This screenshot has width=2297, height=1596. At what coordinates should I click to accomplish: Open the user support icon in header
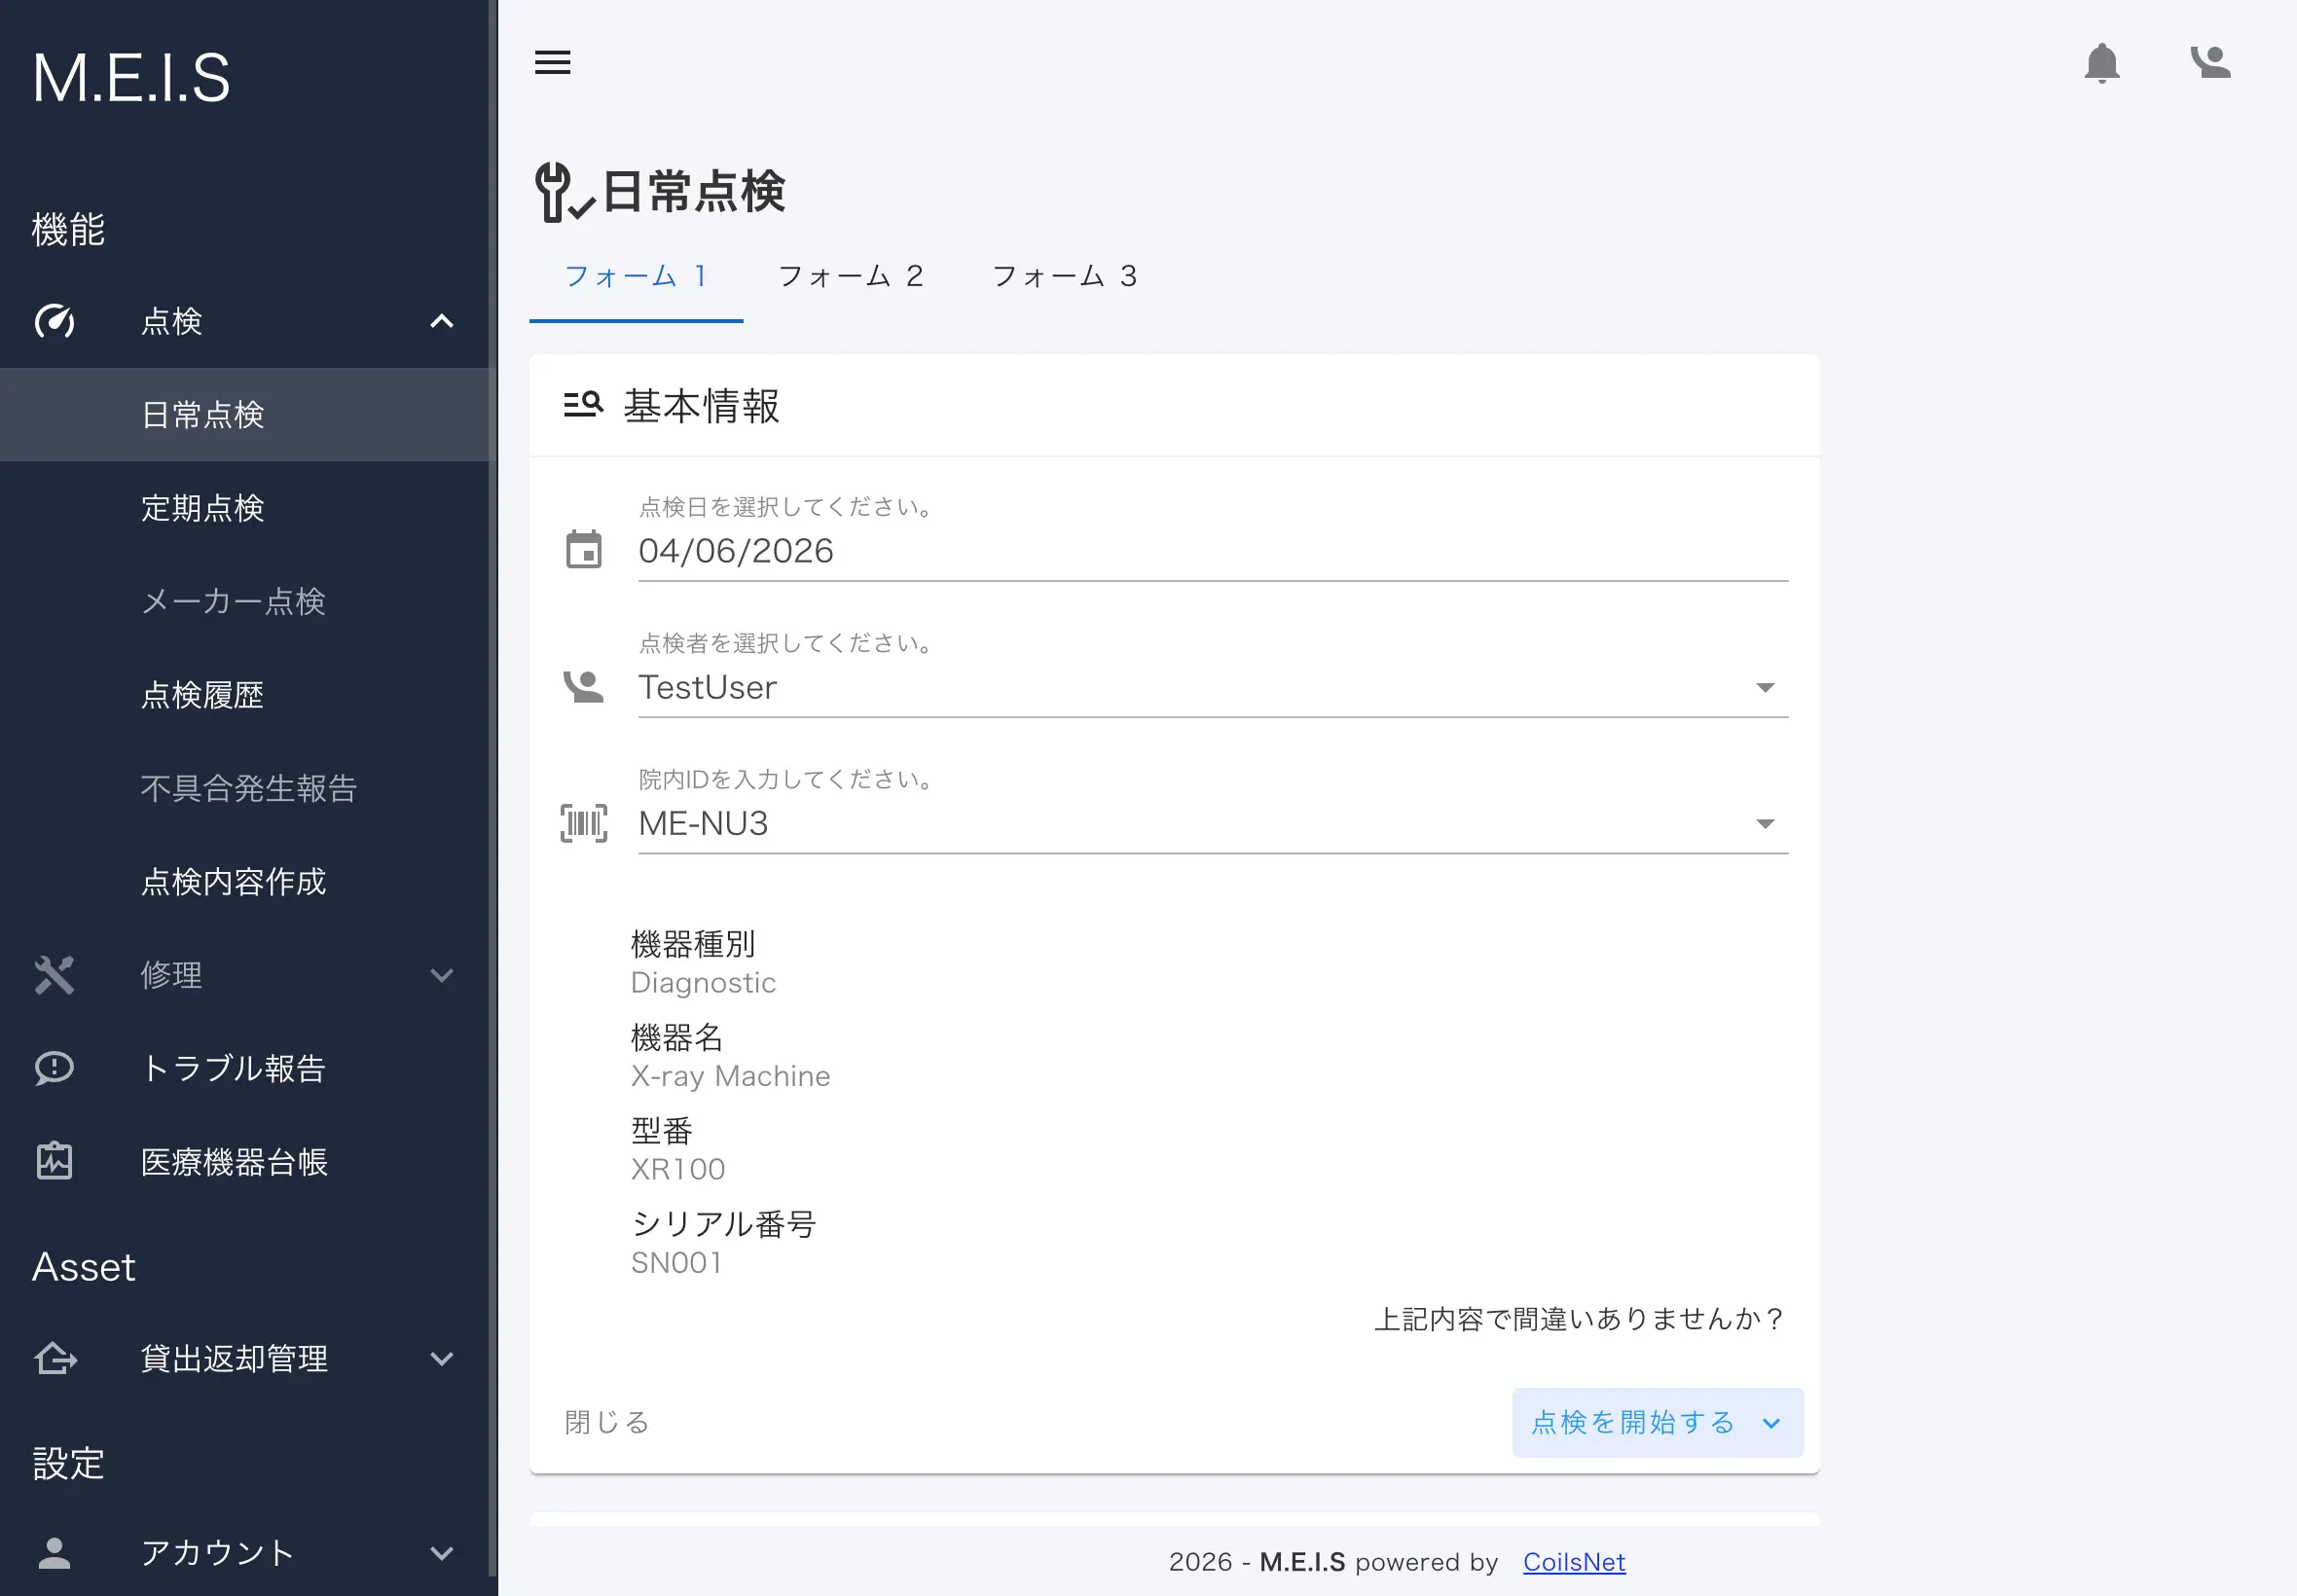click(2210, 62)
